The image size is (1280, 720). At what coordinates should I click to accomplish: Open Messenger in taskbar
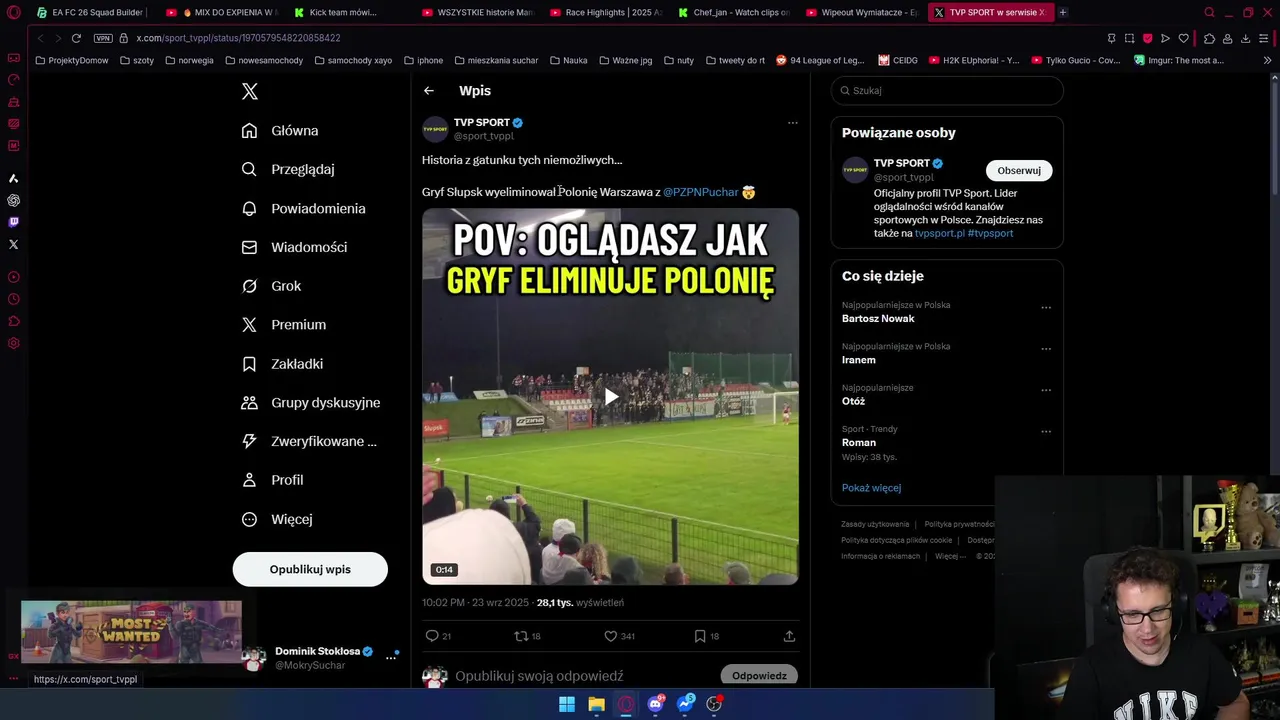[685, 704]
